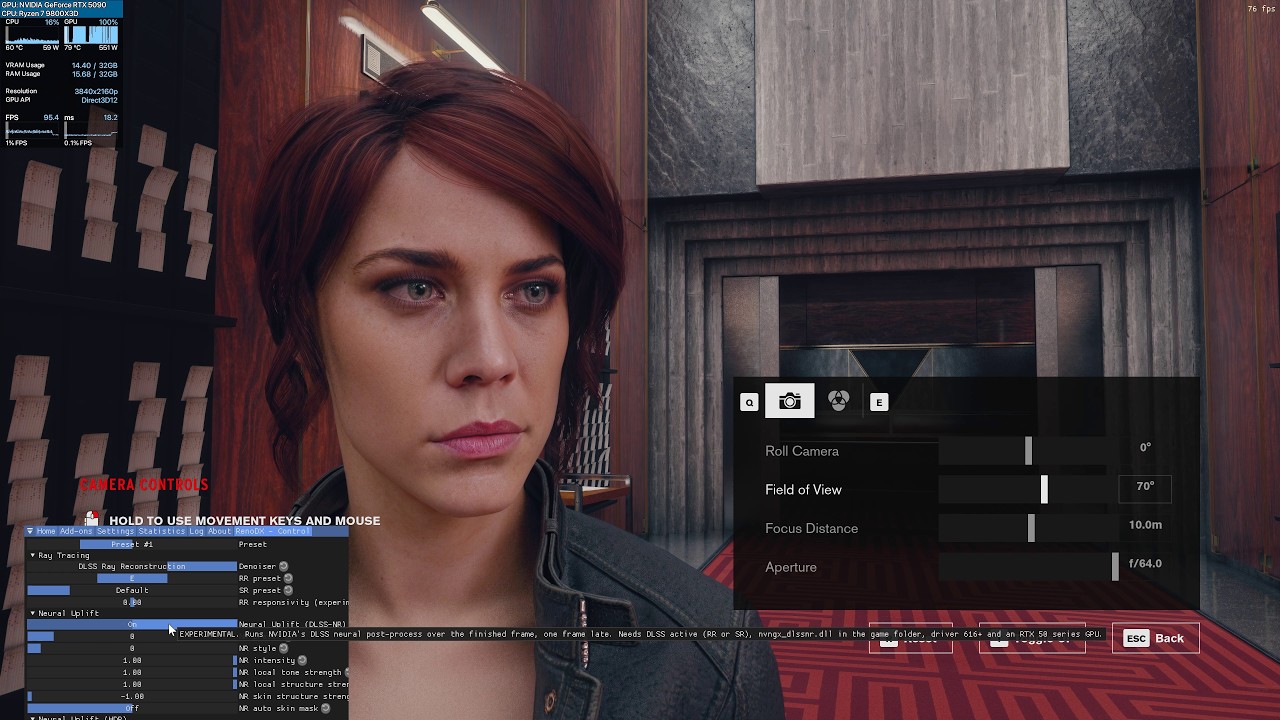Image resolution: width=1280 pixels, height=720 pixels.
Task: Adjust the Roll Camera slider
Action: 1028,451
